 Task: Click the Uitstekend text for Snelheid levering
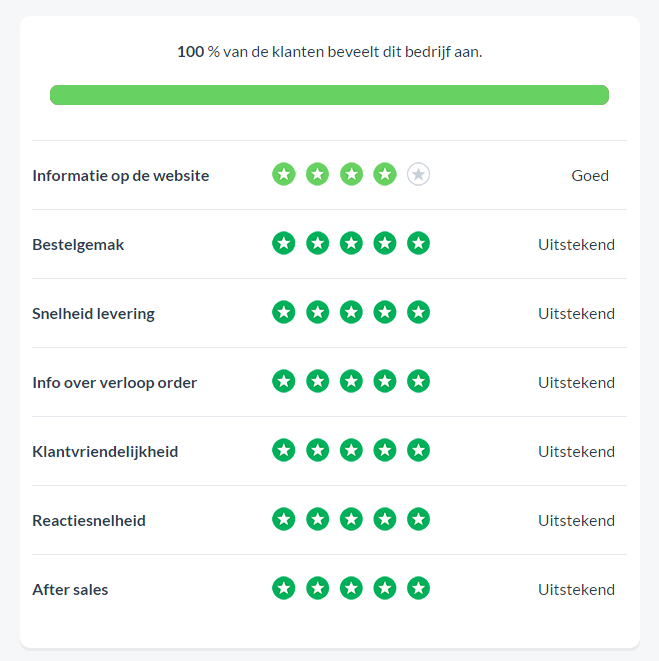point(576,314)
